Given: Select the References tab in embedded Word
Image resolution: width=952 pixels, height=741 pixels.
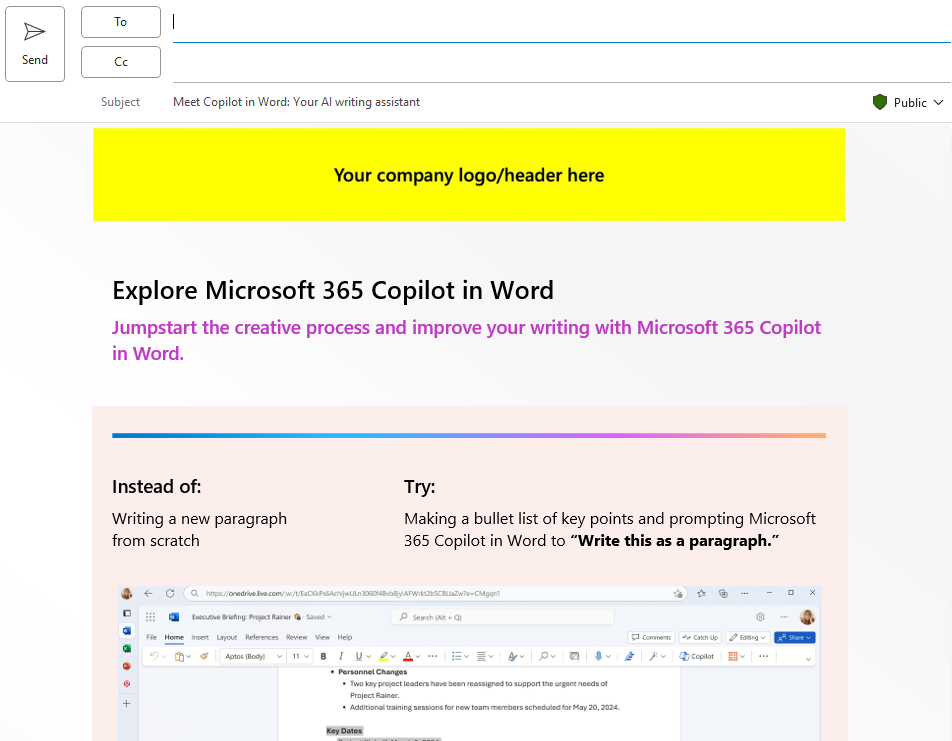Looking at the screenshot, I should click(262, 637).
